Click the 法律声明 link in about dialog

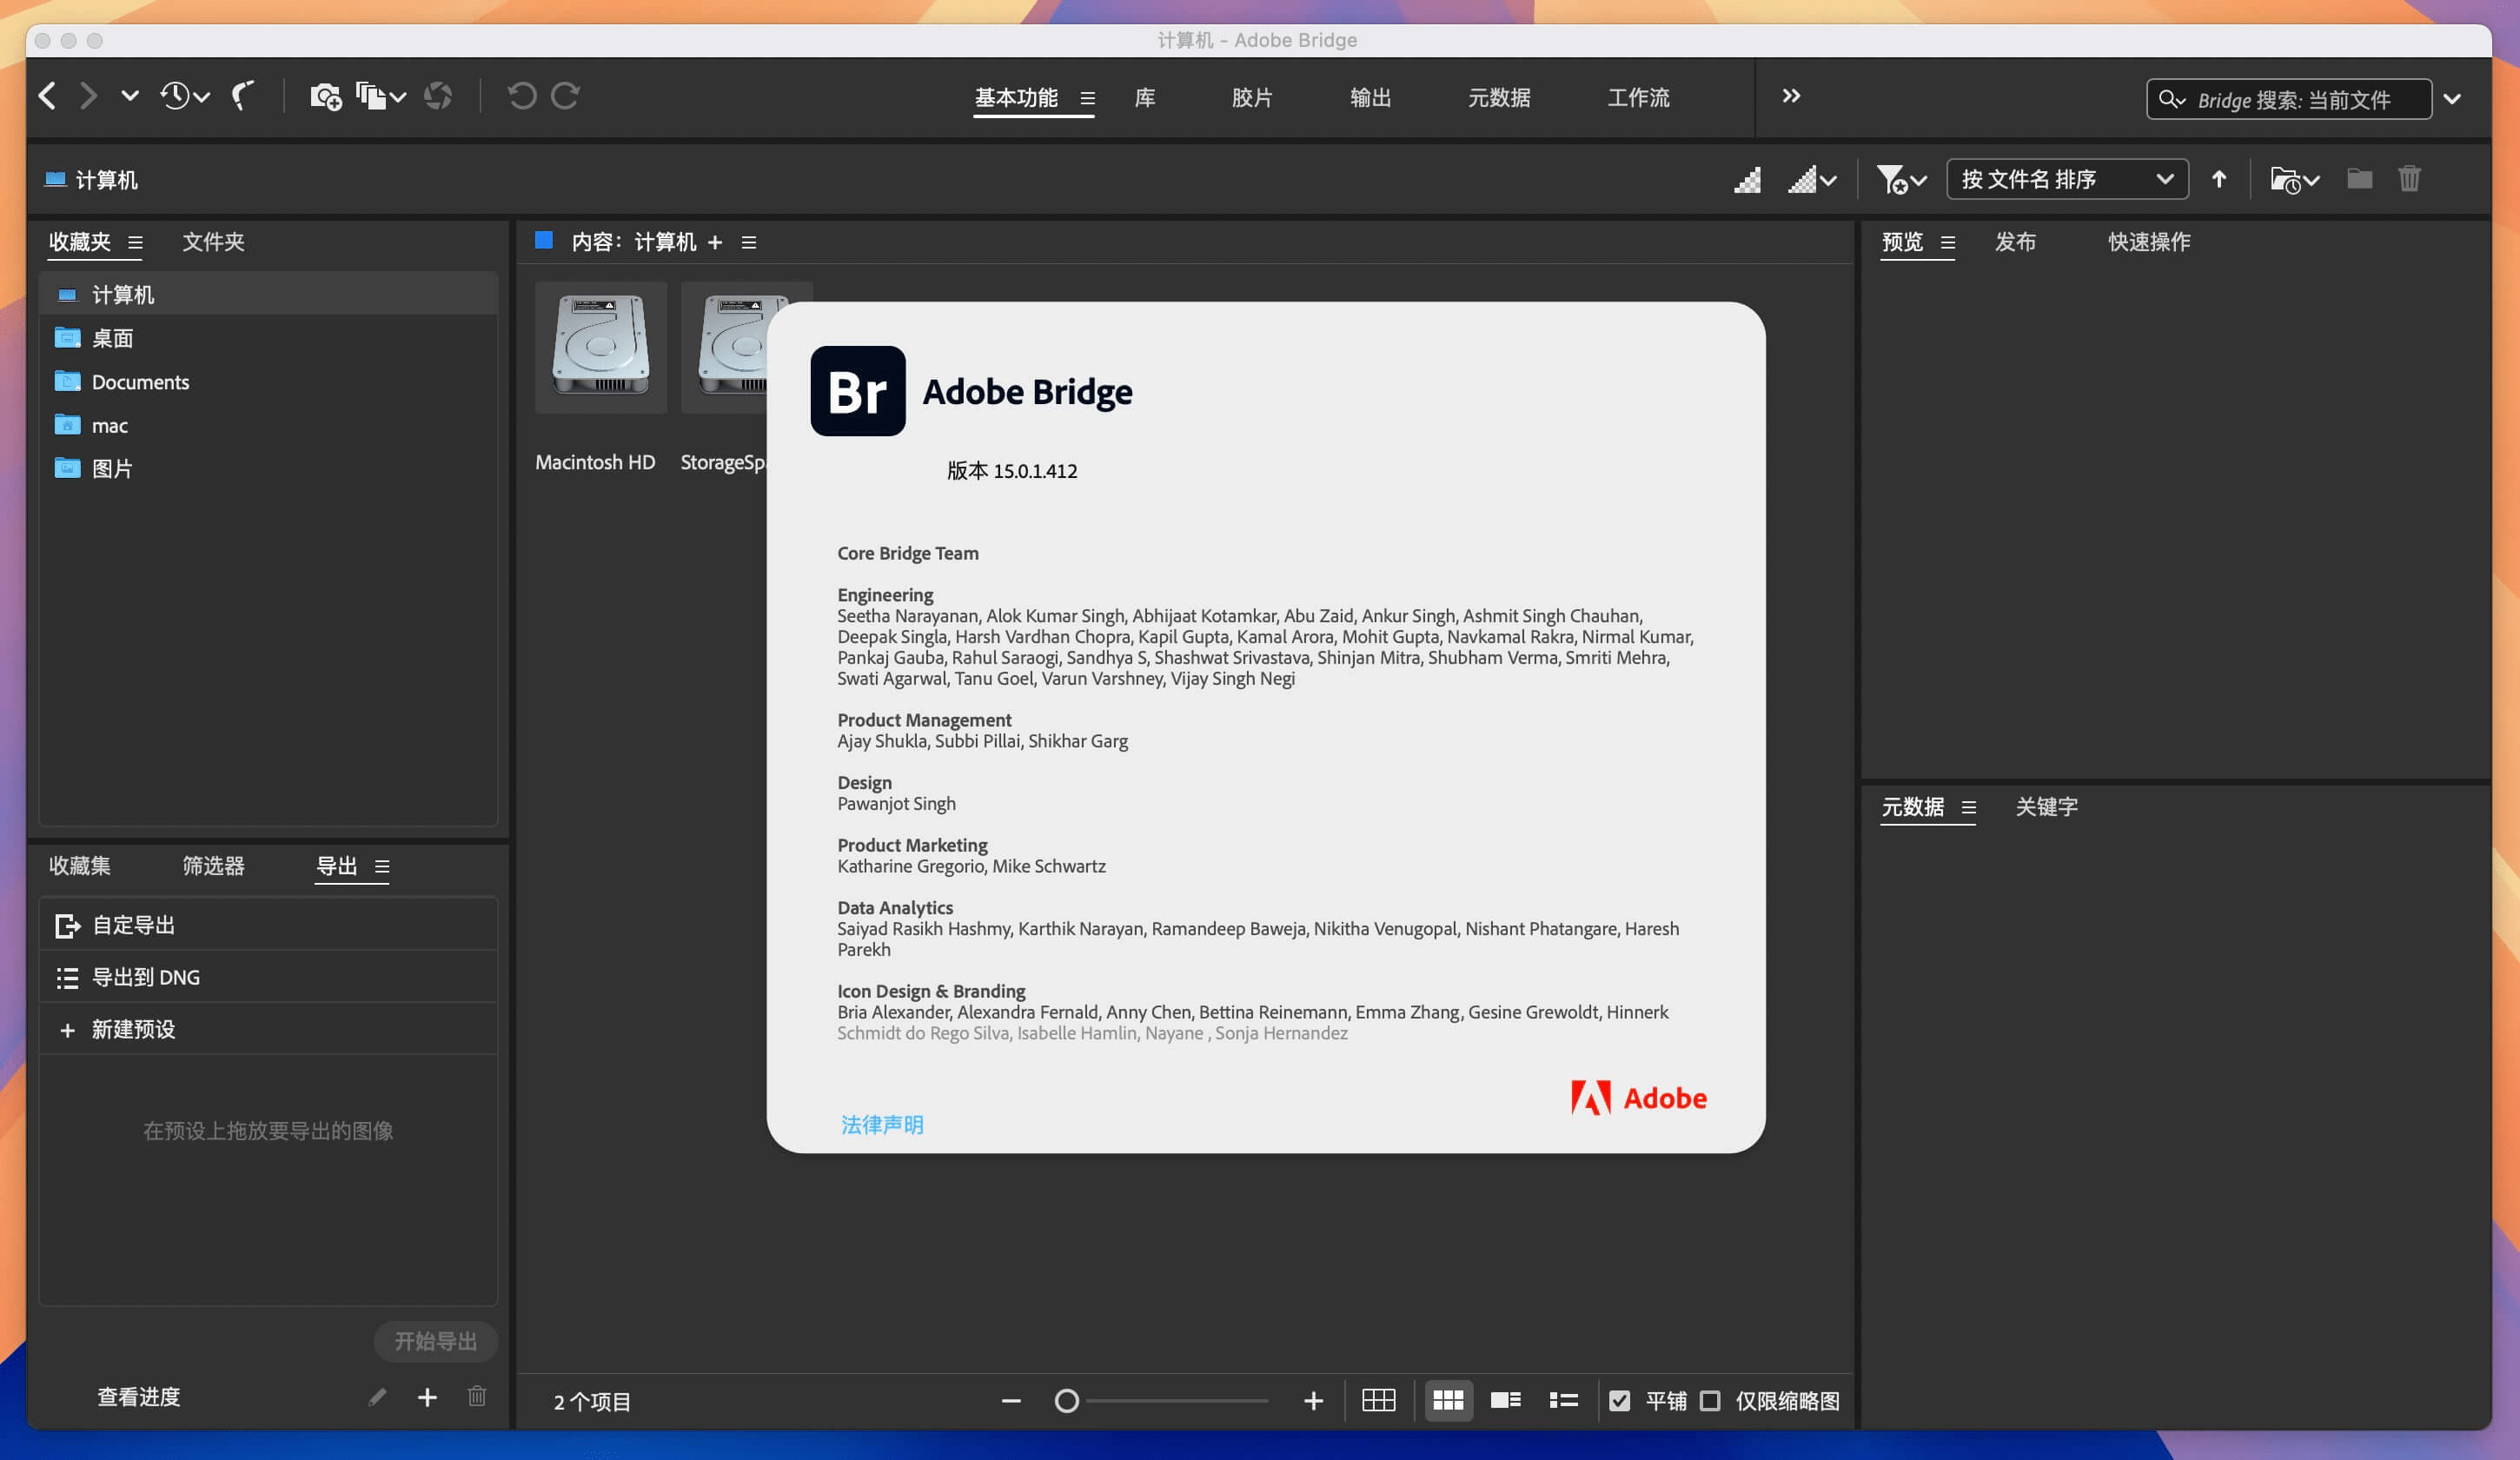pyautogui.click(x=881, y=1125)
